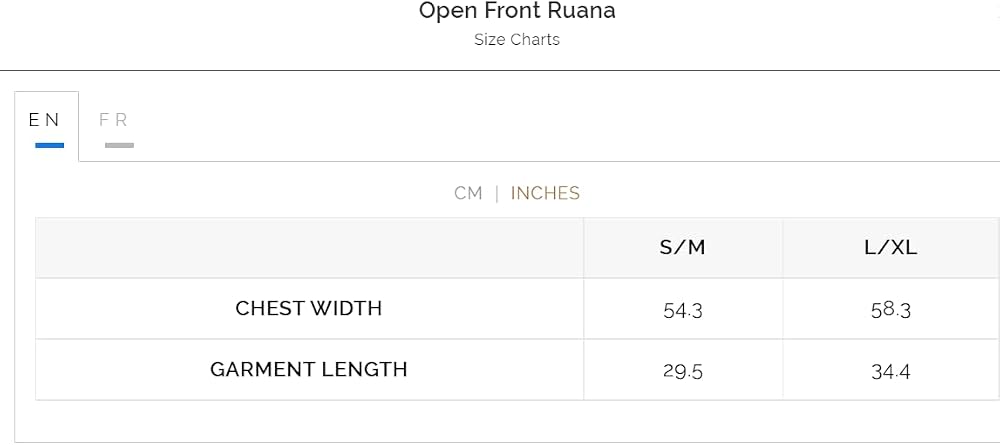
Task: Click the horizontal line under Size Charts
Action: coord(500,70)
